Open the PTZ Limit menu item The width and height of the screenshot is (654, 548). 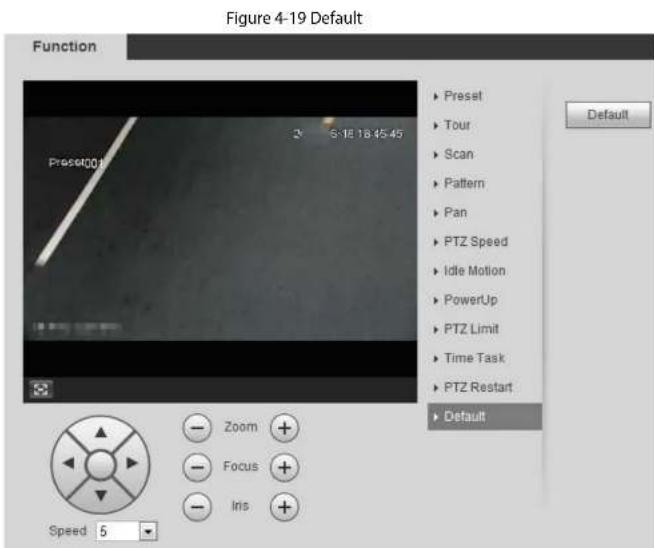471,329
